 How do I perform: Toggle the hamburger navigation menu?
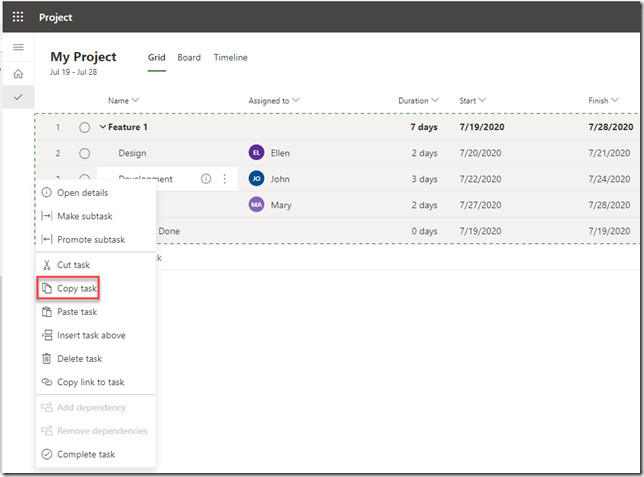pos(18,48)
